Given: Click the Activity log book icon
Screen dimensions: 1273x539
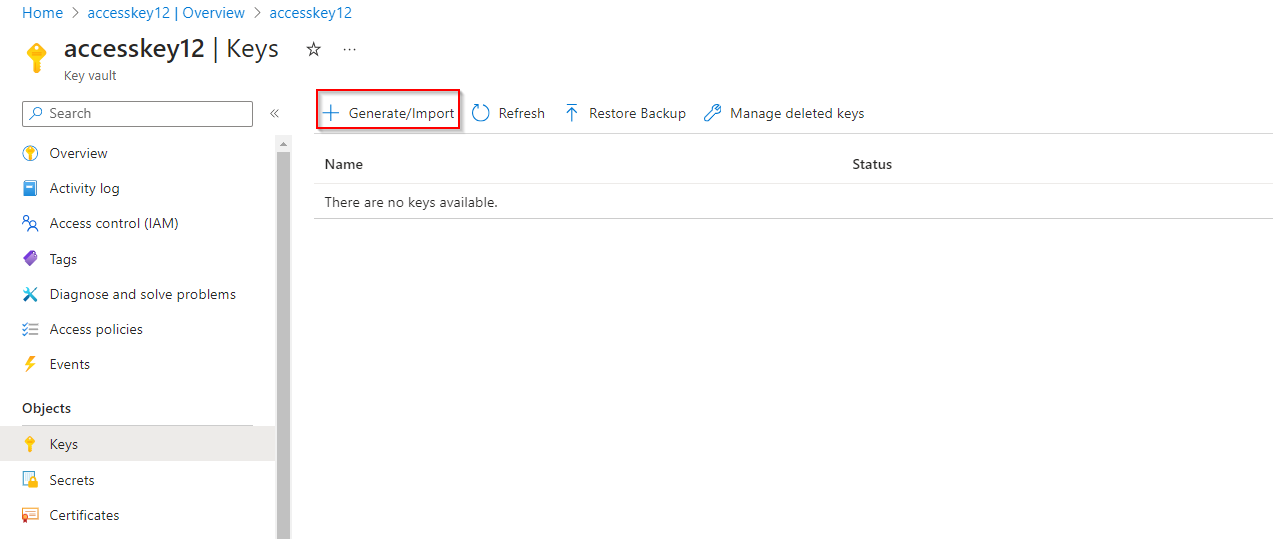Looking at the screenshot, I should point(30,188).
